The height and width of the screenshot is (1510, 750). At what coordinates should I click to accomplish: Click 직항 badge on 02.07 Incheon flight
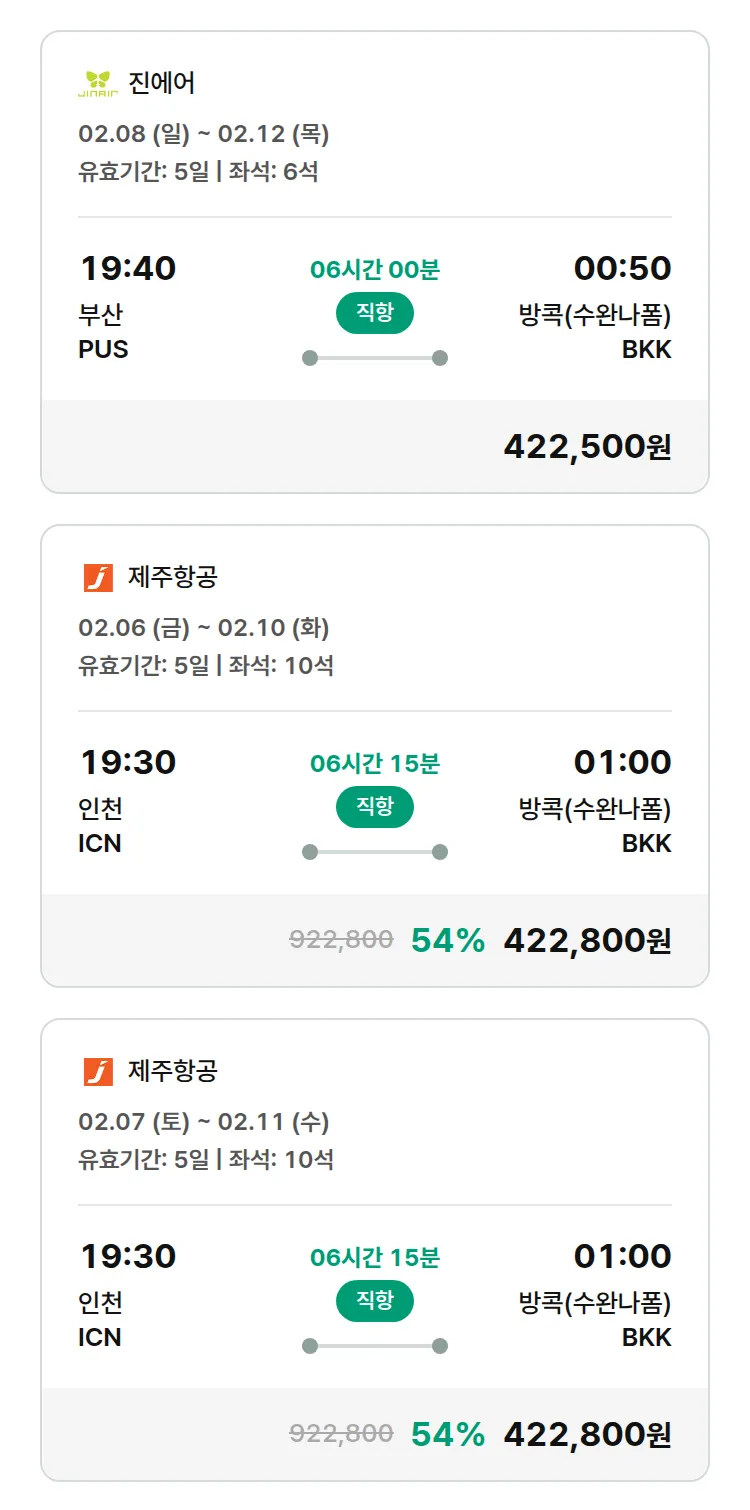point(375,1301)
